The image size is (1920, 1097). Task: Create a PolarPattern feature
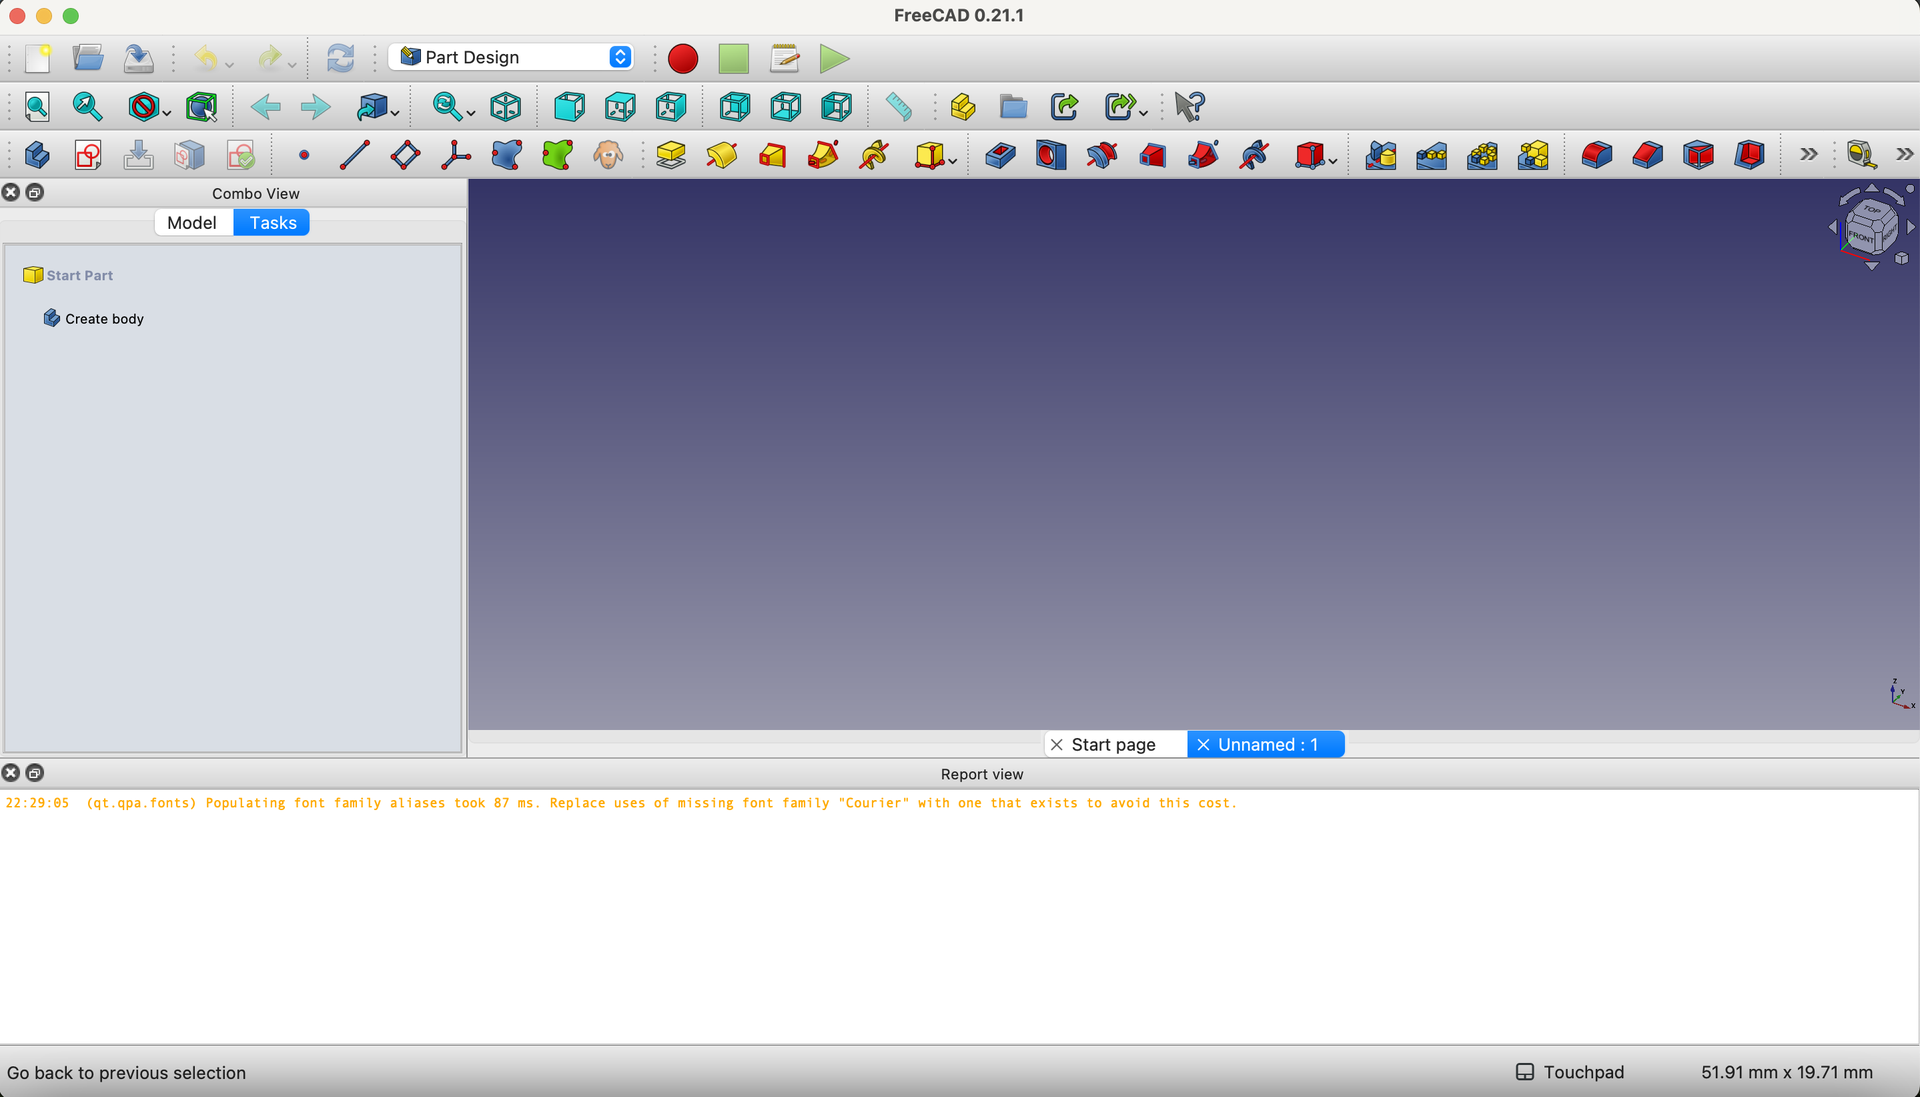pyautogui.click(x=1483, y=155)
